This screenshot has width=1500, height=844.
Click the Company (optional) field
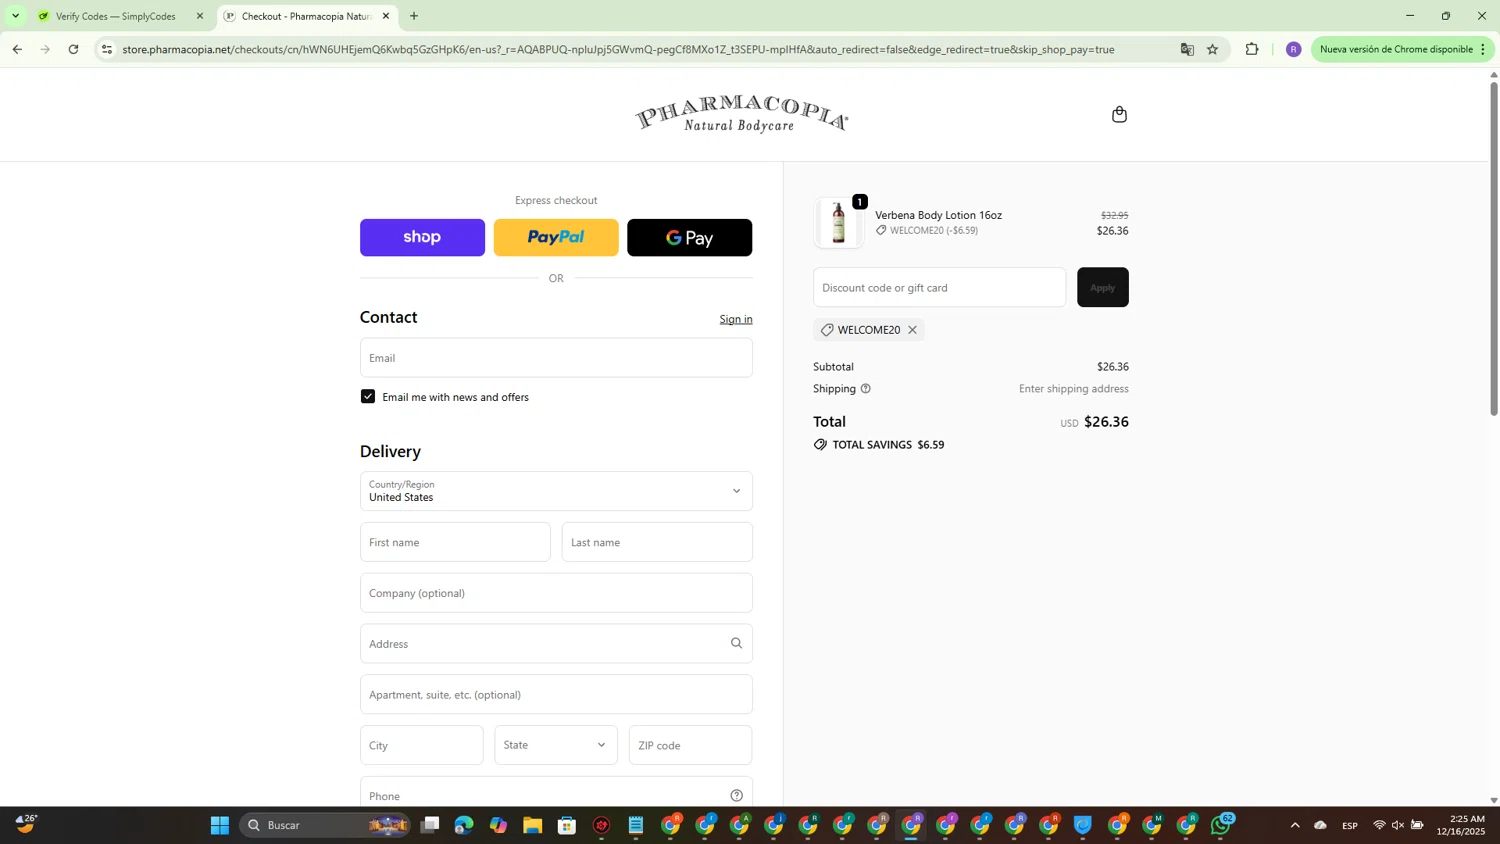click(x=556, y=593)
